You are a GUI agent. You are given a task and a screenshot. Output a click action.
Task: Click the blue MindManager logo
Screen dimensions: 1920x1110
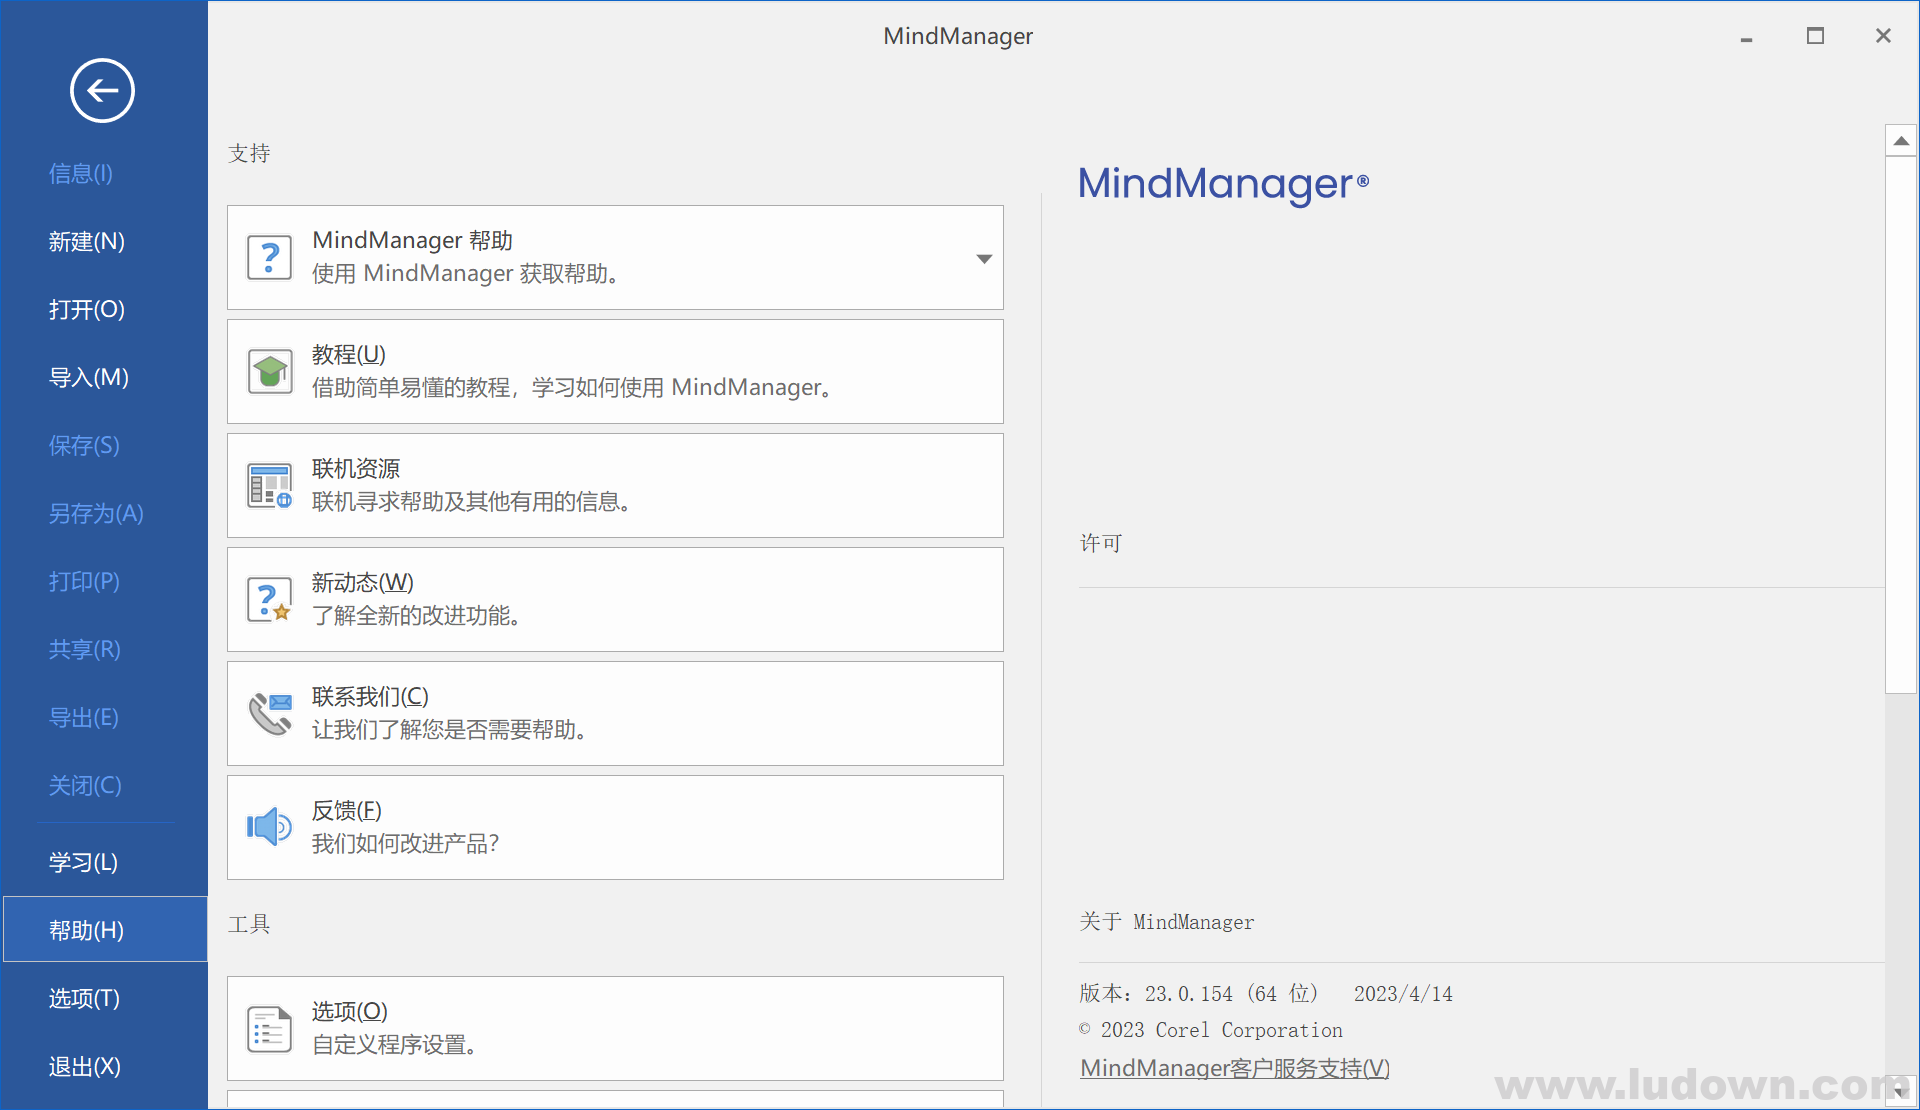click(1223, 184)
